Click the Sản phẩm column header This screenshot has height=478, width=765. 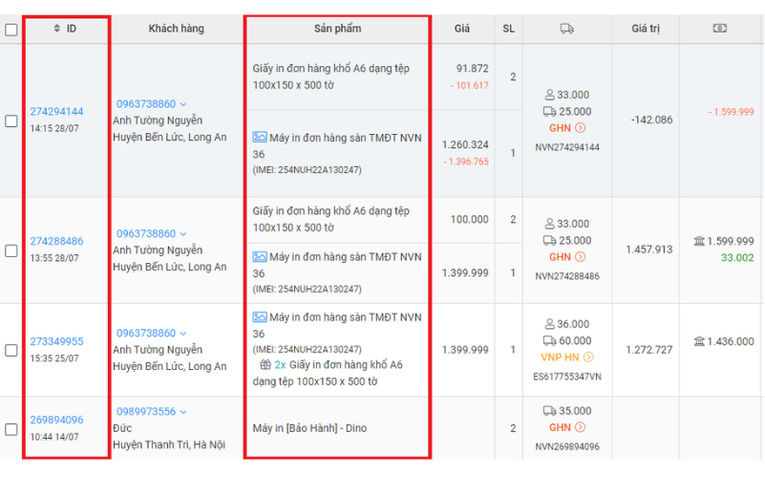[x=338, y=29]
